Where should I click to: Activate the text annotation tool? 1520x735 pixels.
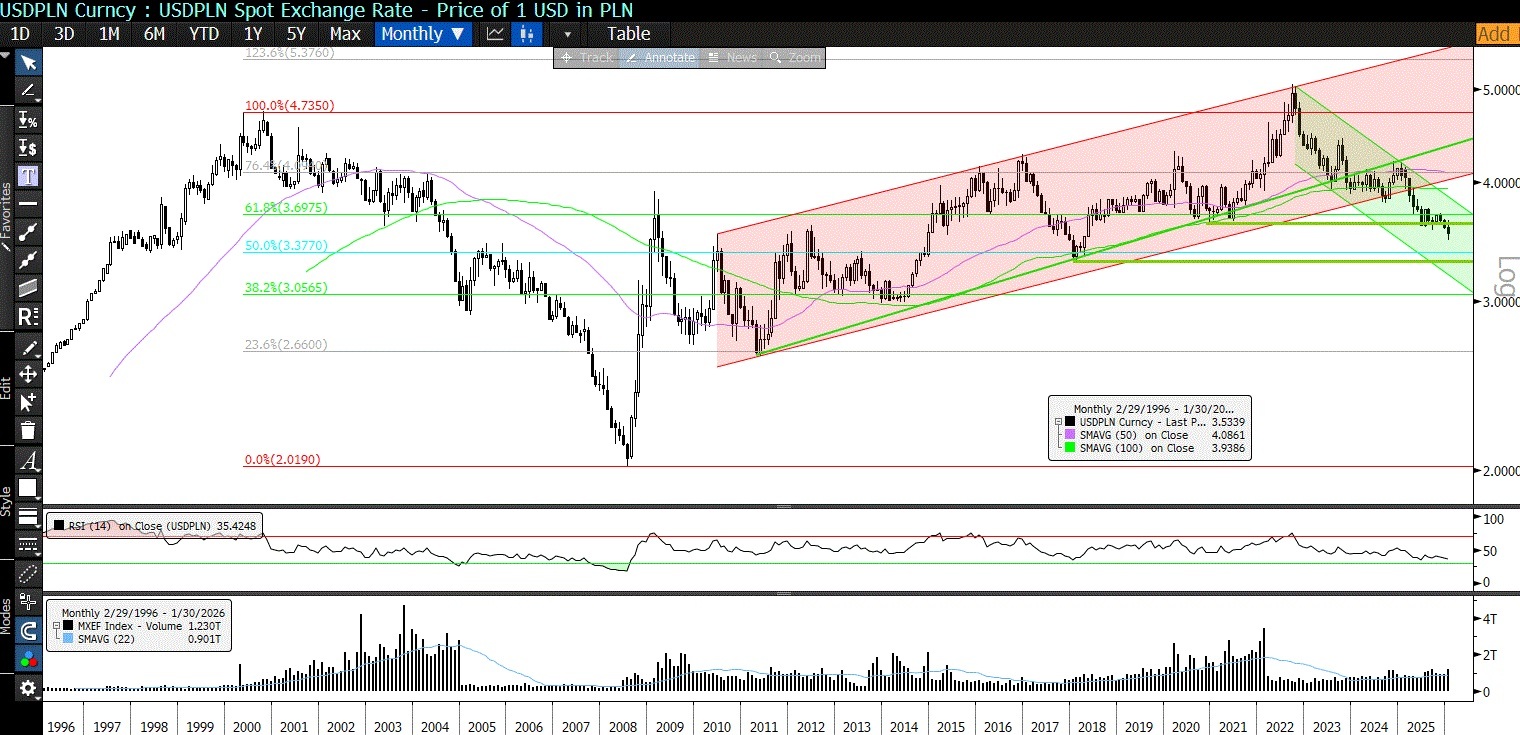click(28, 176)
